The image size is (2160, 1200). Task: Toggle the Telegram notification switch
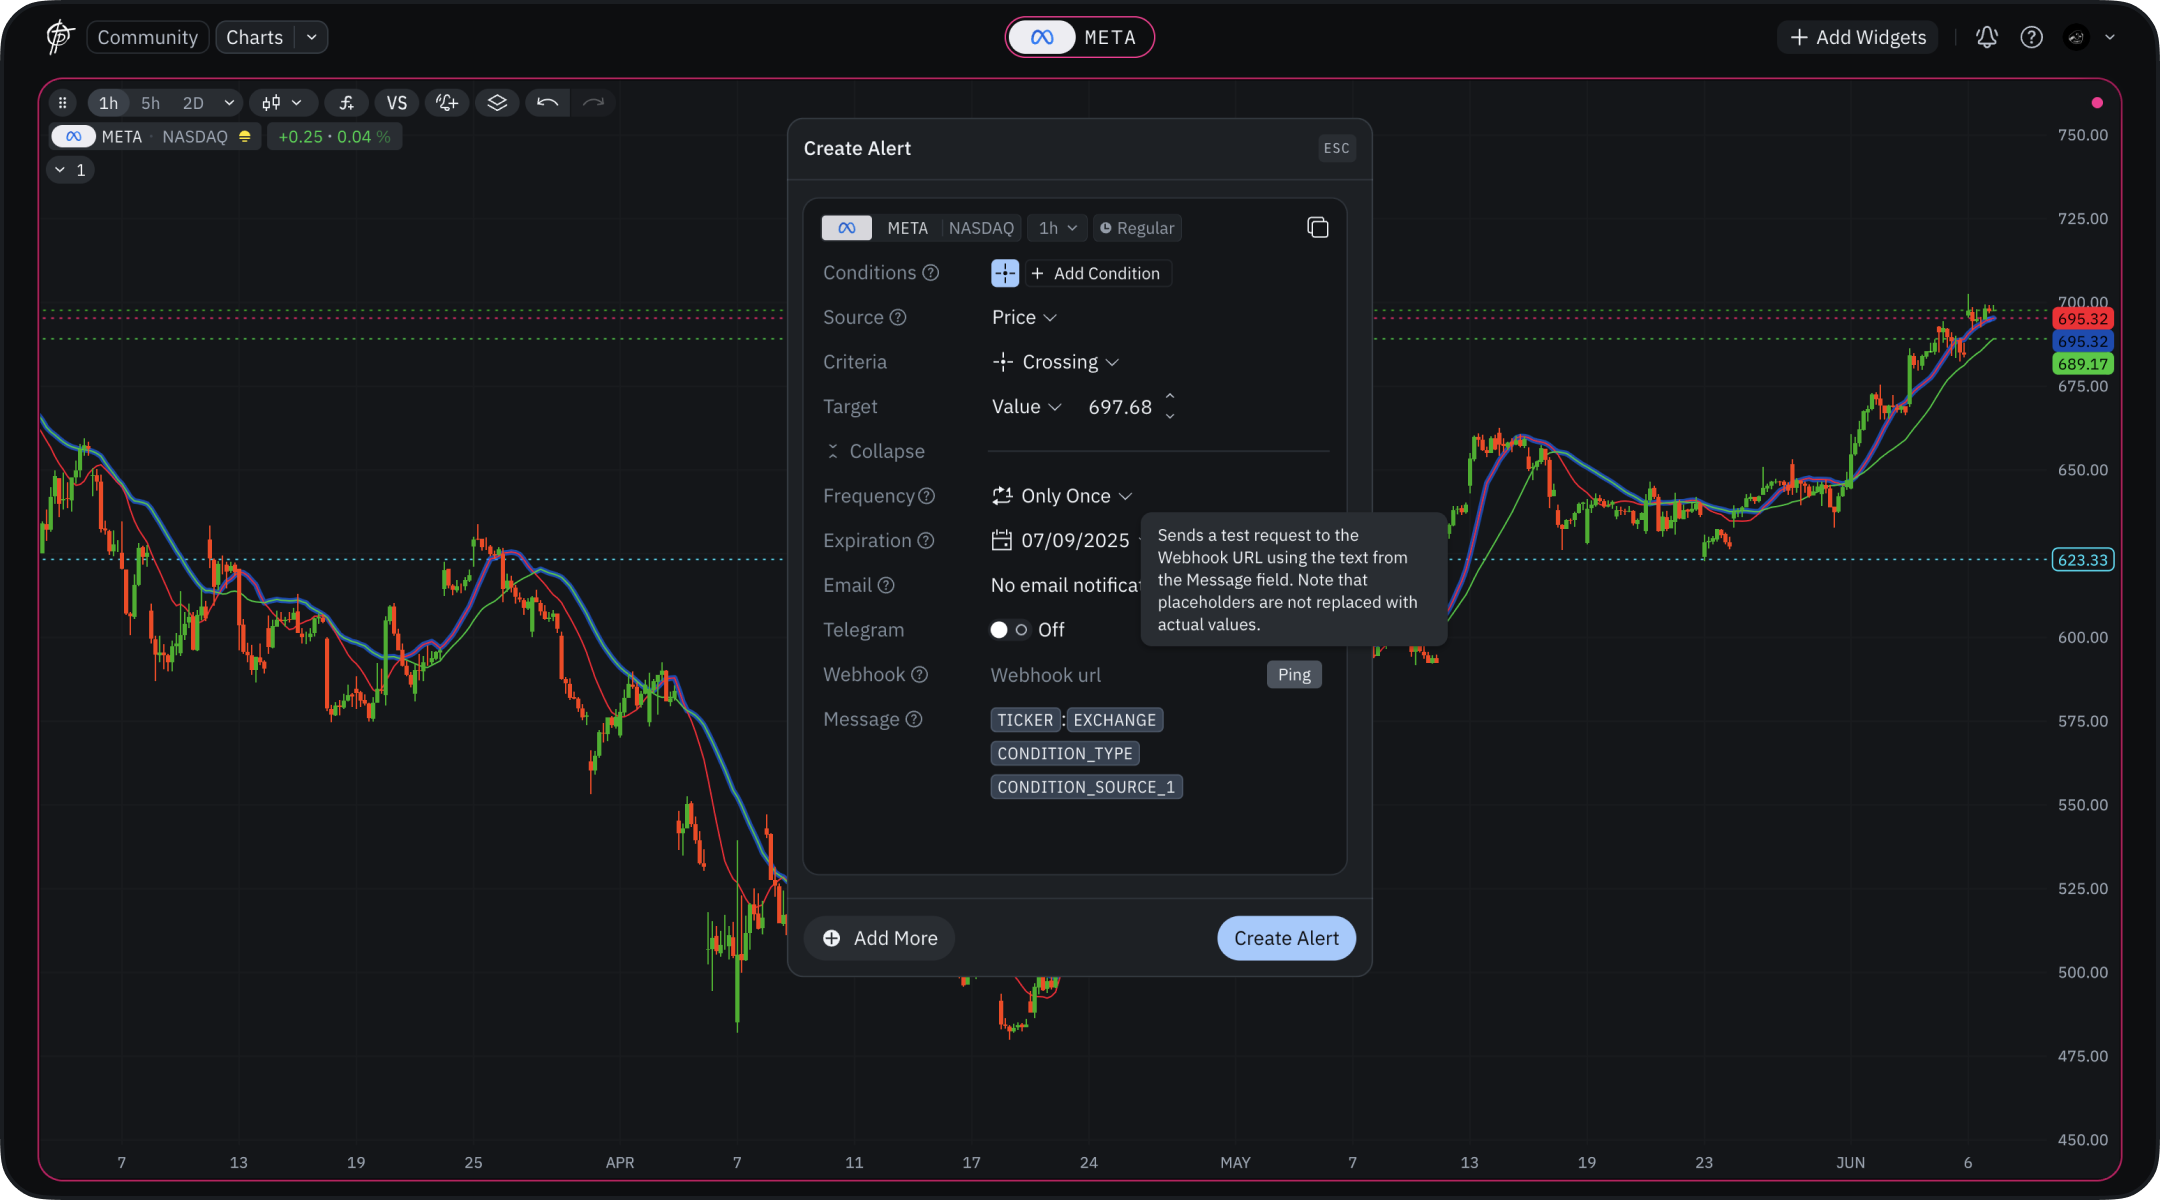[1009, 630]
